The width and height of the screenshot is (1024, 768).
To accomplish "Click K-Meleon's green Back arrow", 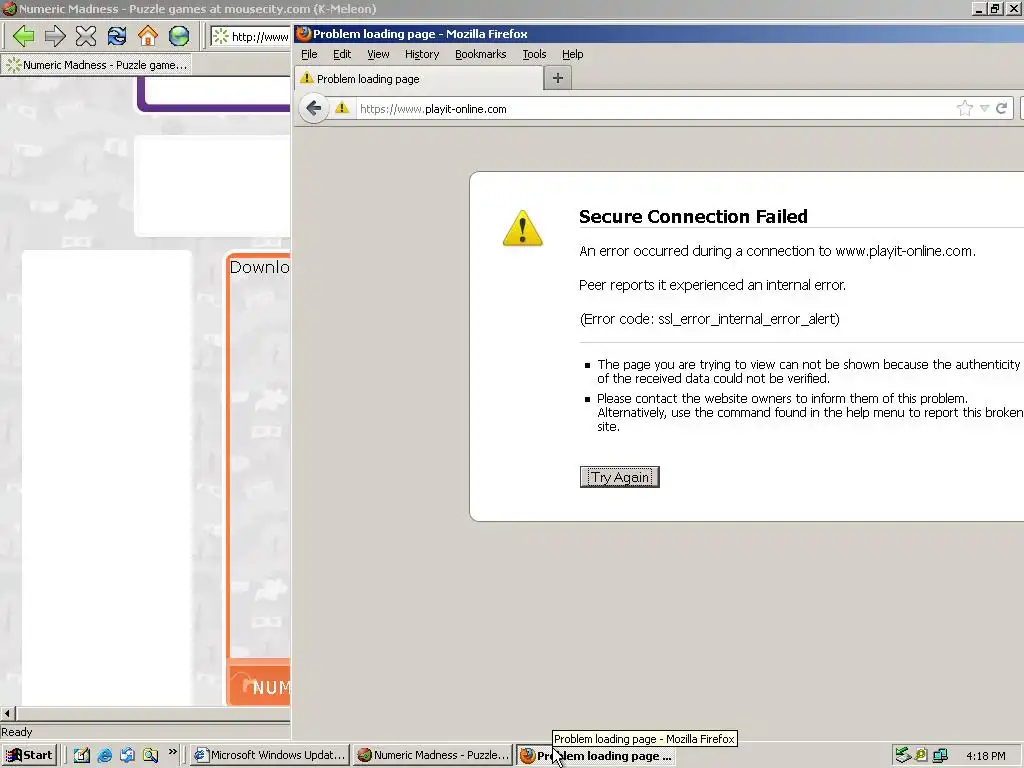I will (24, 36).
